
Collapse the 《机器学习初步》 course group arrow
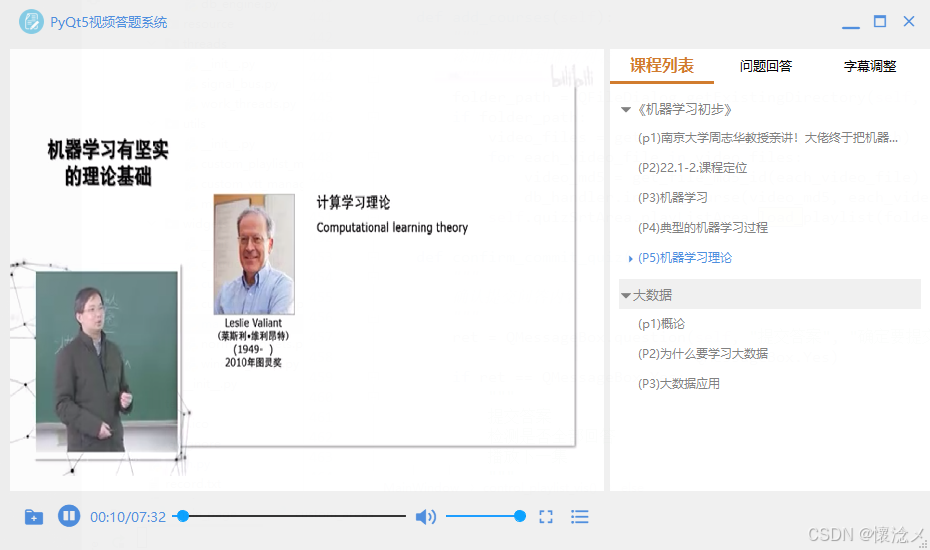(x=626, y=110)
